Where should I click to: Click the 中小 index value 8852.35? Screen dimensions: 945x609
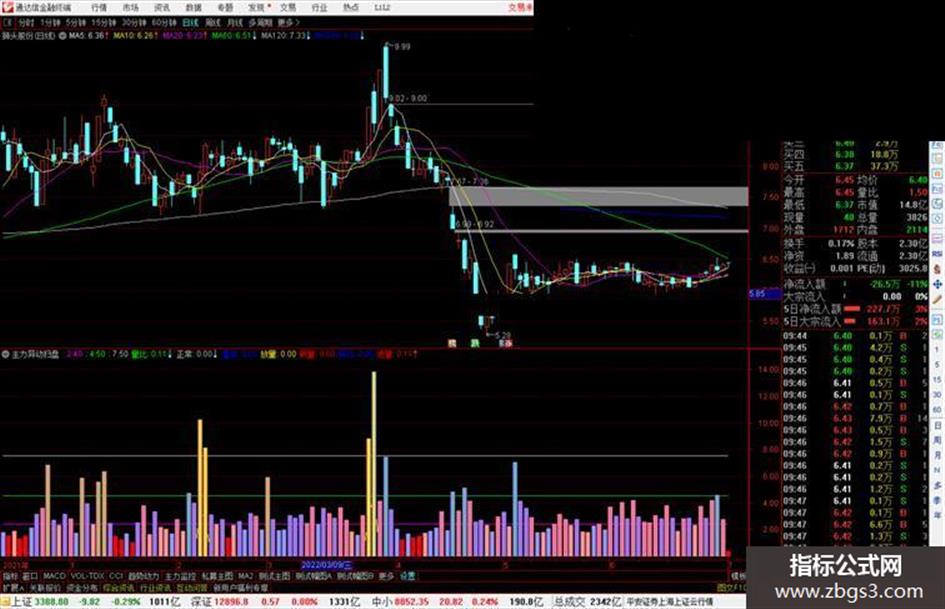click(411, 602)
